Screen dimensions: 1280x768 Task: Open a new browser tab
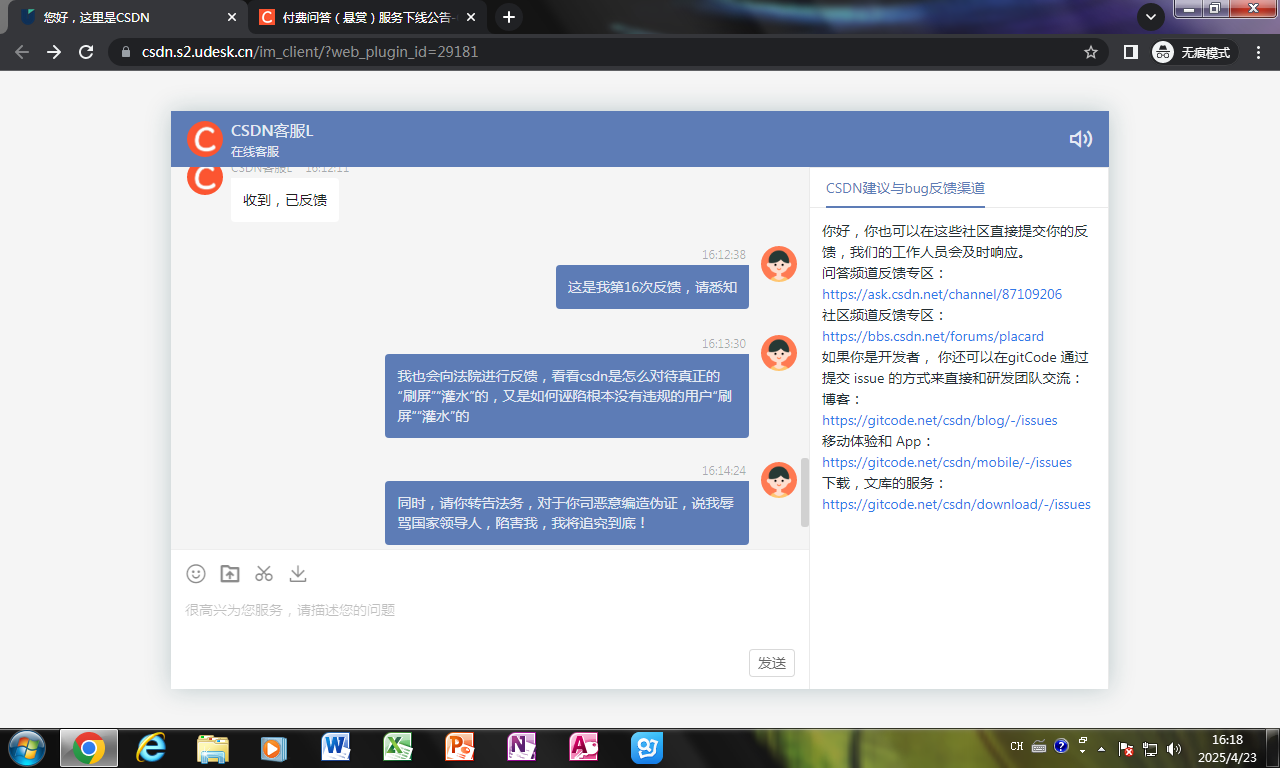tap(509, 17)
